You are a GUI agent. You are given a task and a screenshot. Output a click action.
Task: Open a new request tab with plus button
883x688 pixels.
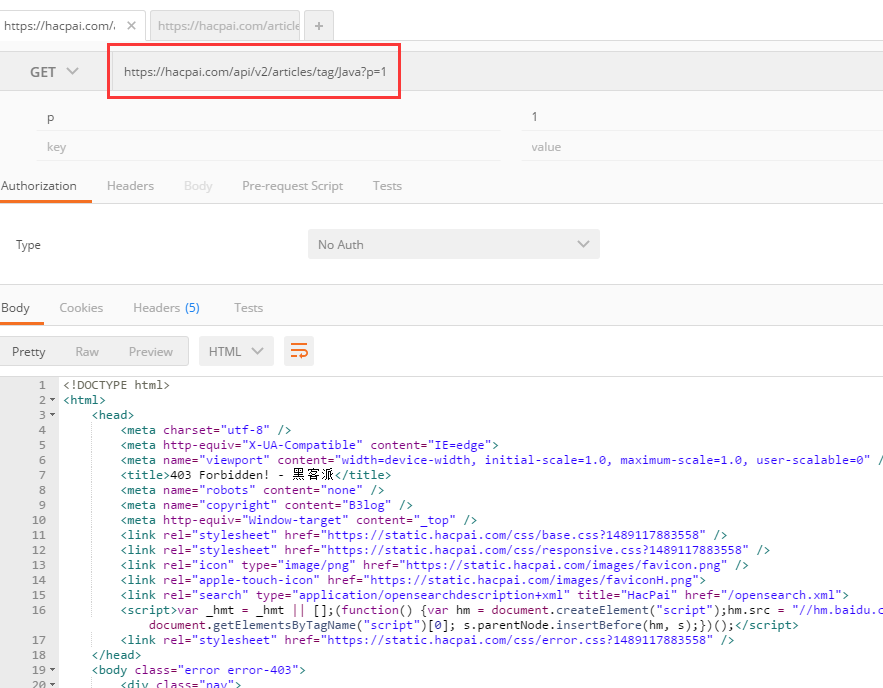318,26
